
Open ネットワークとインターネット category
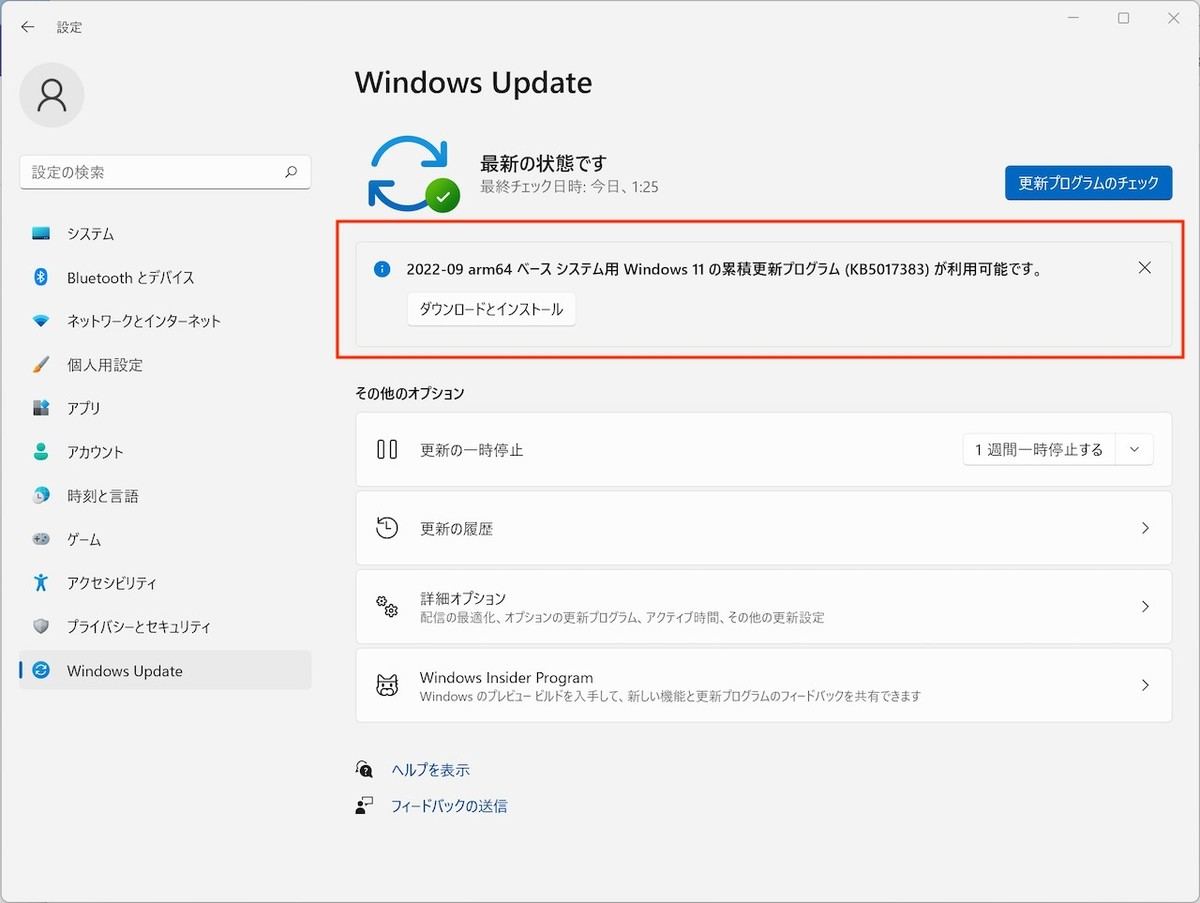pos(165,321)
